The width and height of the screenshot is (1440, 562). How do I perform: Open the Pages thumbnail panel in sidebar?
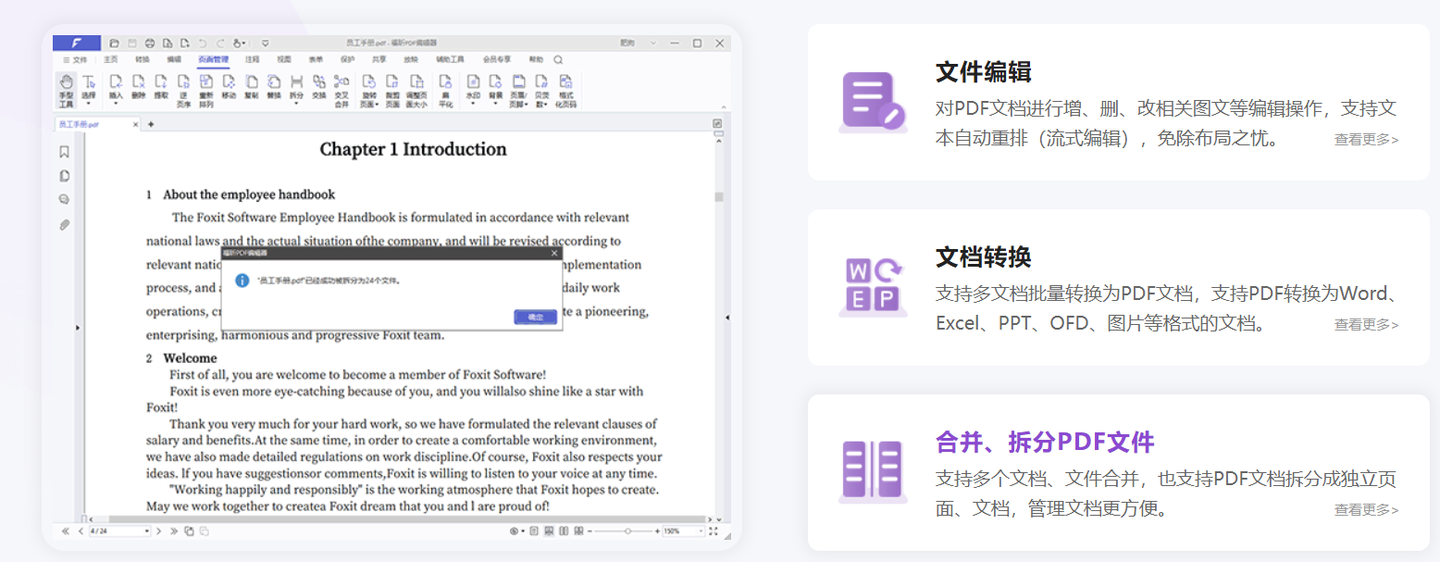(64, 176)
